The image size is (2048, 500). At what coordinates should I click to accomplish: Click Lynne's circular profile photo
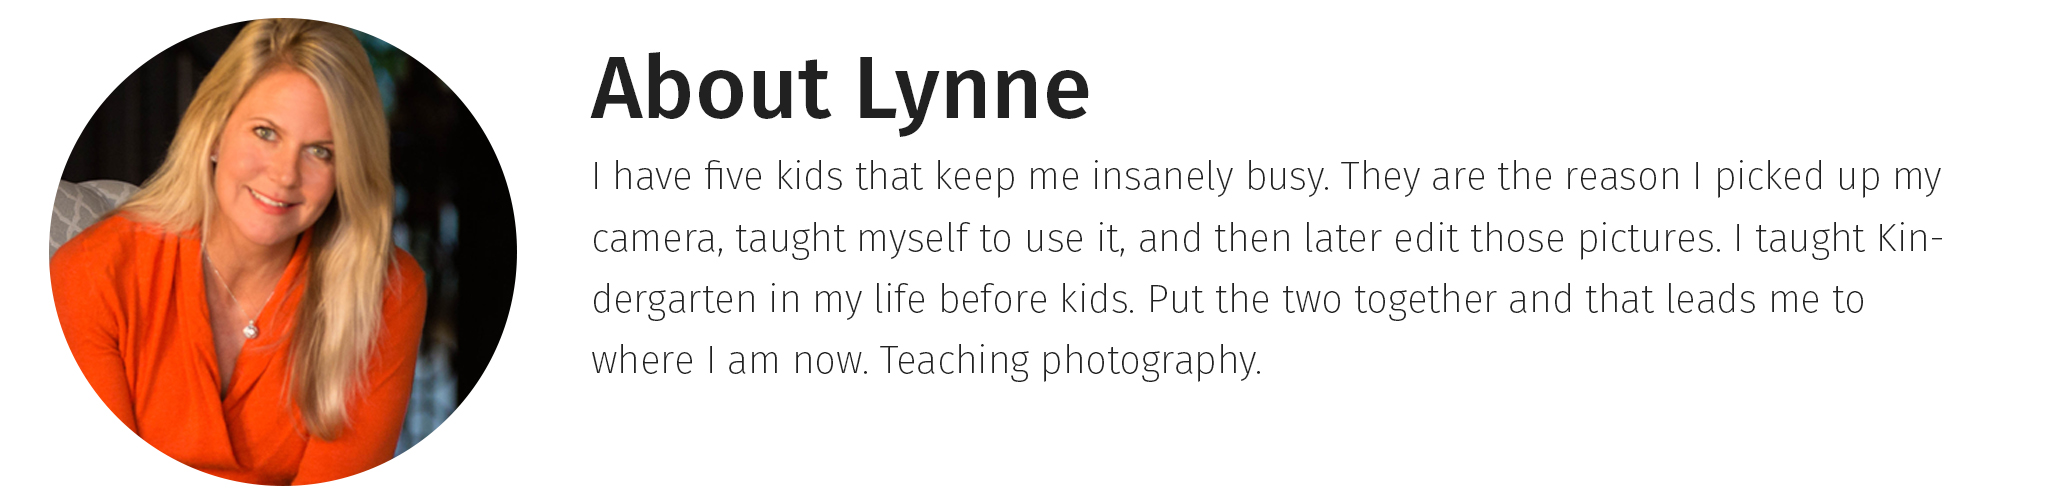click(283, 251)
